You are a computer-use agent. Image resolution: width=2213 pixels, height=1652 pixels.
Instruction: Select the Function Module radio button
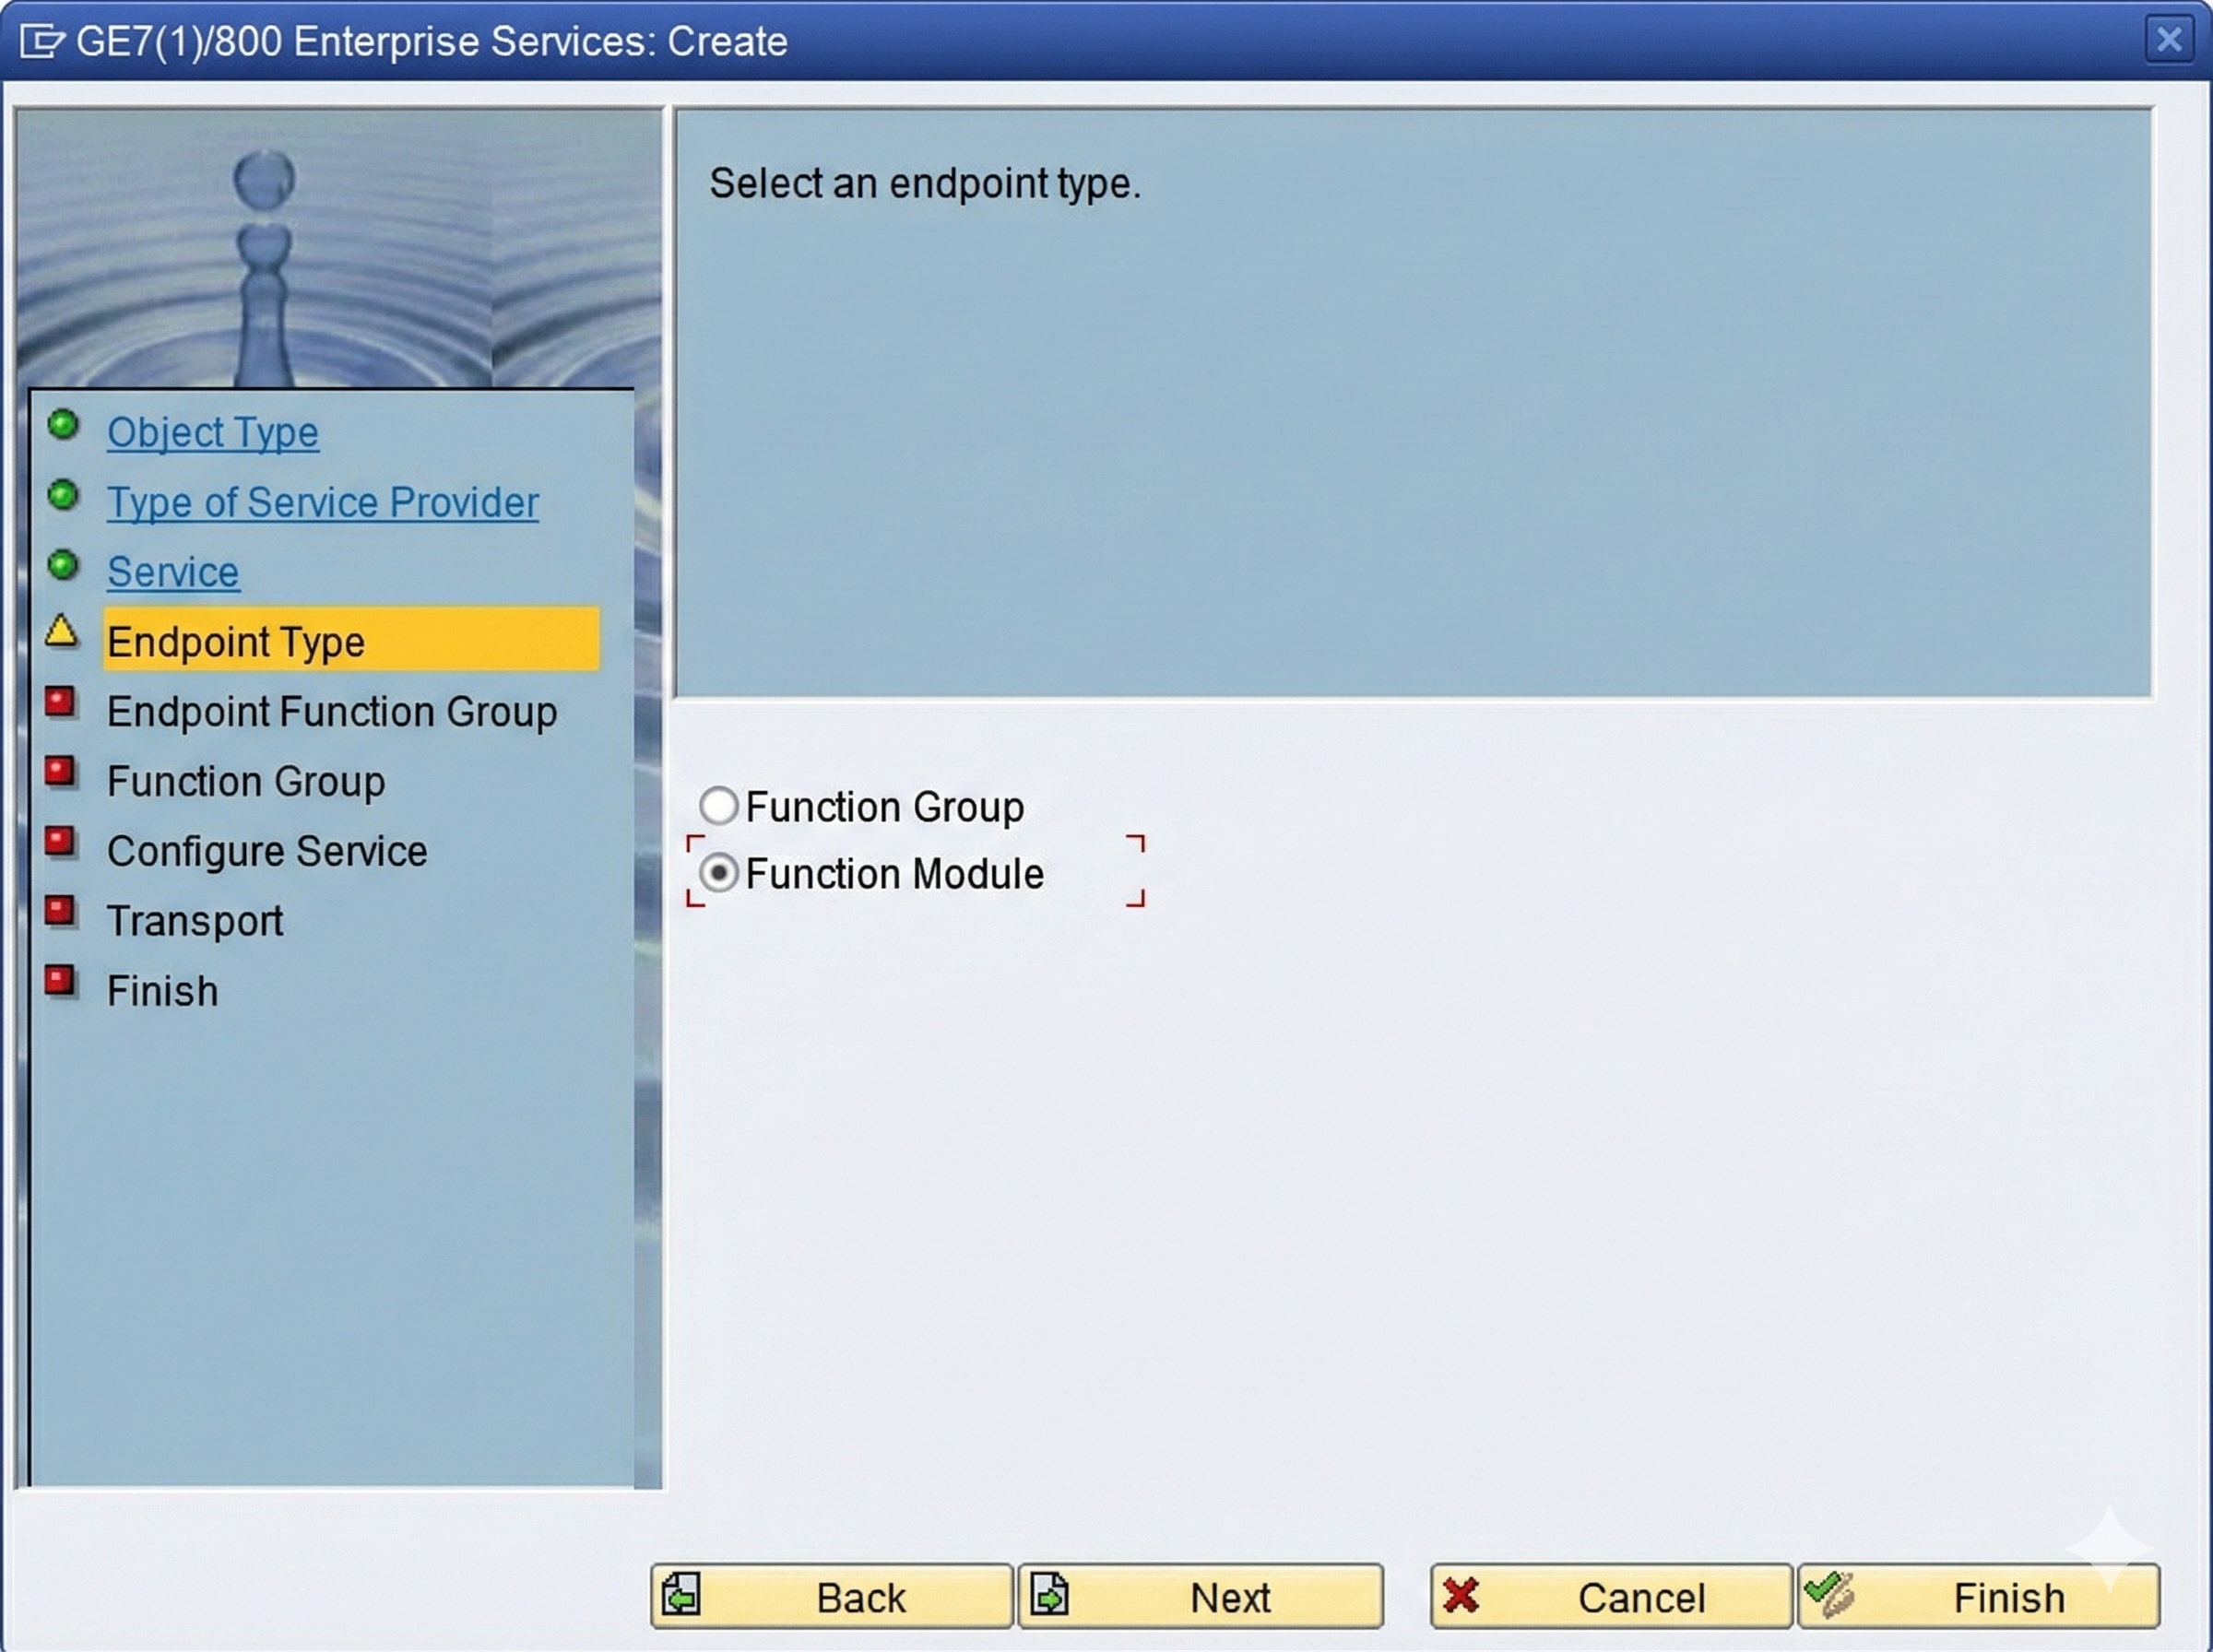click(718, 873)
